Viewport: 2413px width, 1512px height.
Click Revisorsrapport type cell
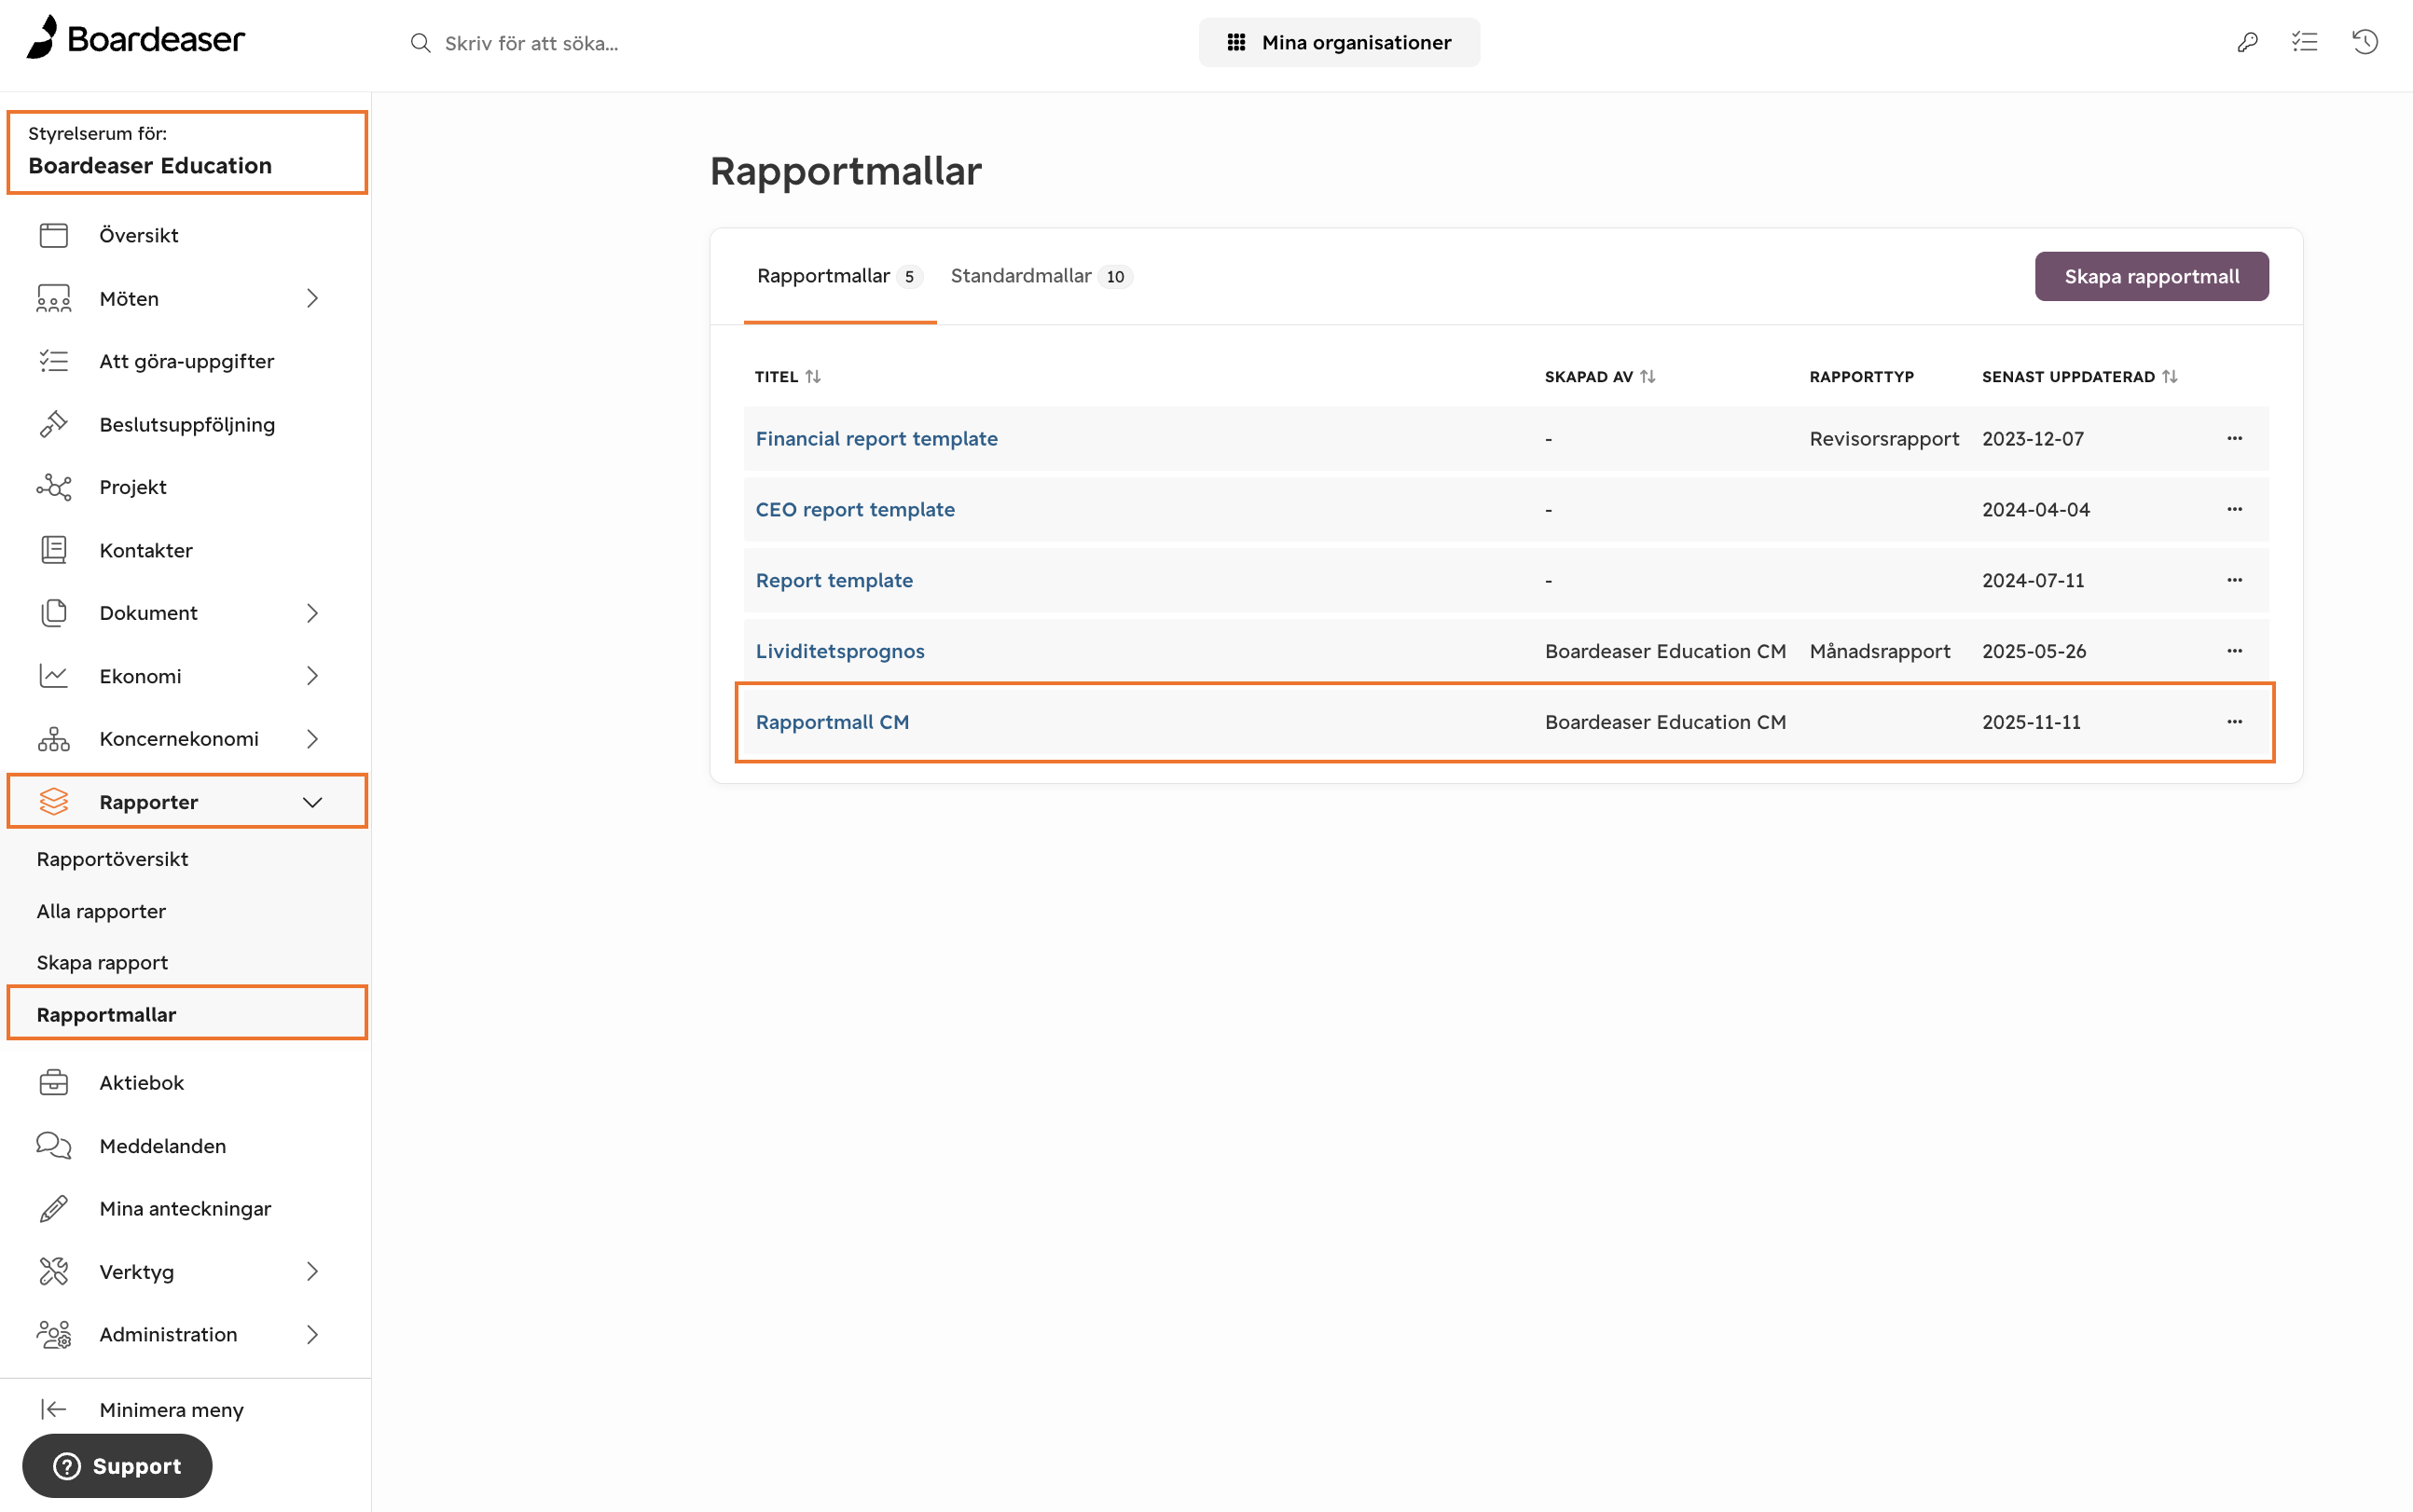coord(1884,439)
